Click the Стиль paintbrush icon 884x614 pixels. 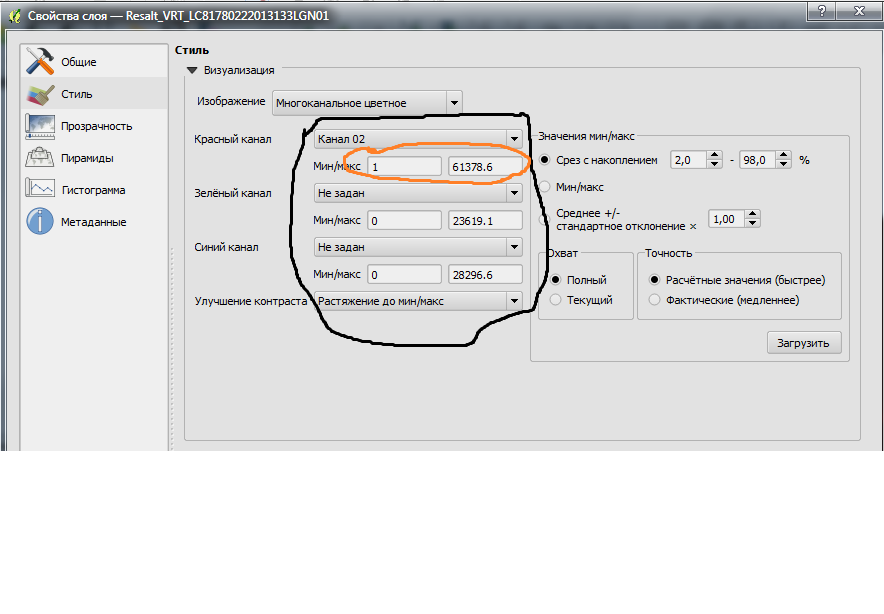(39, 94)
